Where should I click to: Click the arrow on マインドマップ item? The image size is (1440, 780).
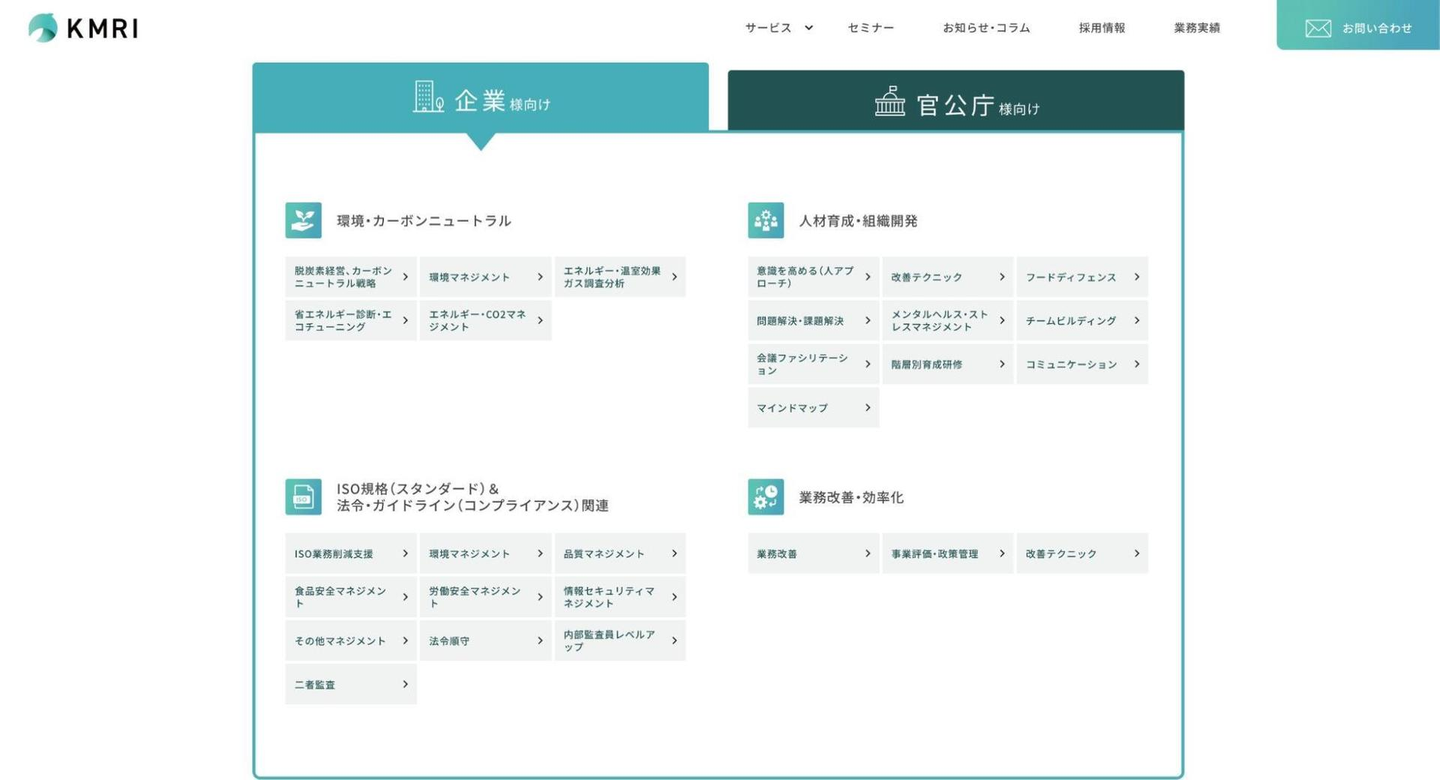tap(867, 408)
